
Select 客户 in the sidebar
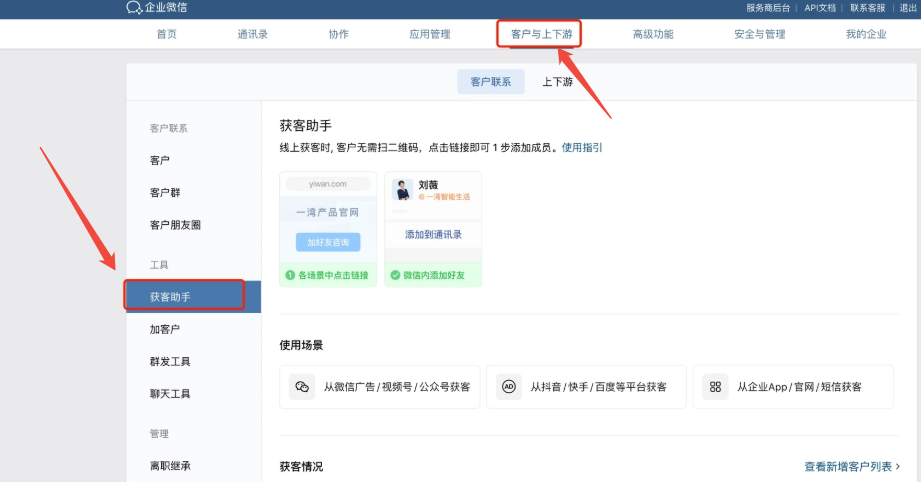tap(160, 160)
